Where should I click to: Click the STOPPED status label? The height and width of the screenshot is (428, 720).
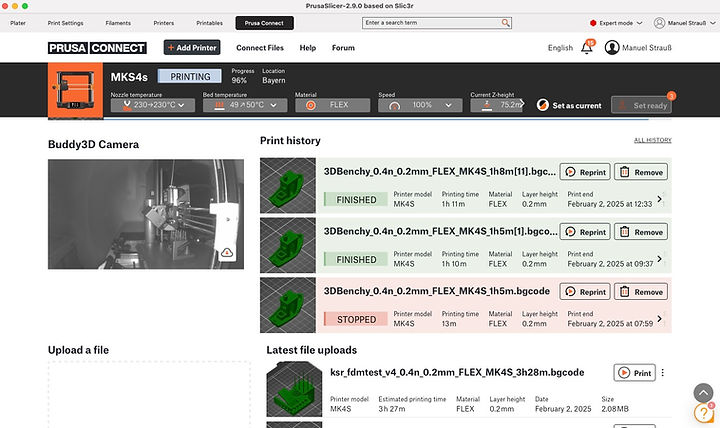(356, 319)
